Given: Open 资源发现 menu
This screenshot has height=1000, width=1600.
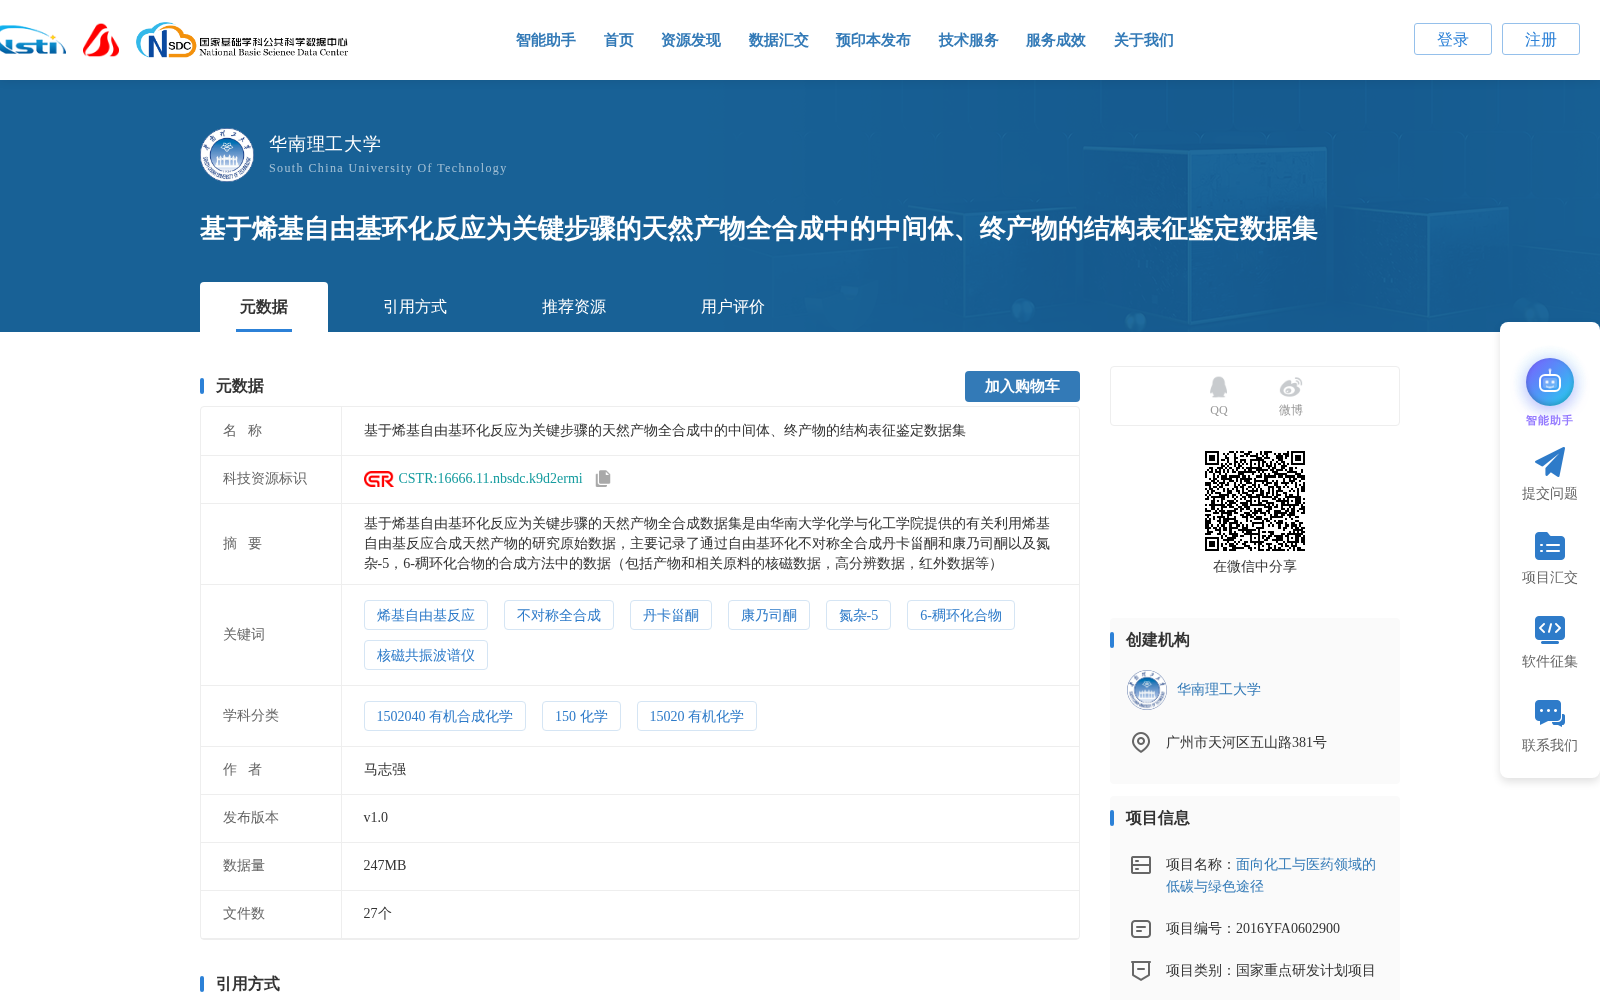Looking at the screenshot, I should [x=691, y=40].
